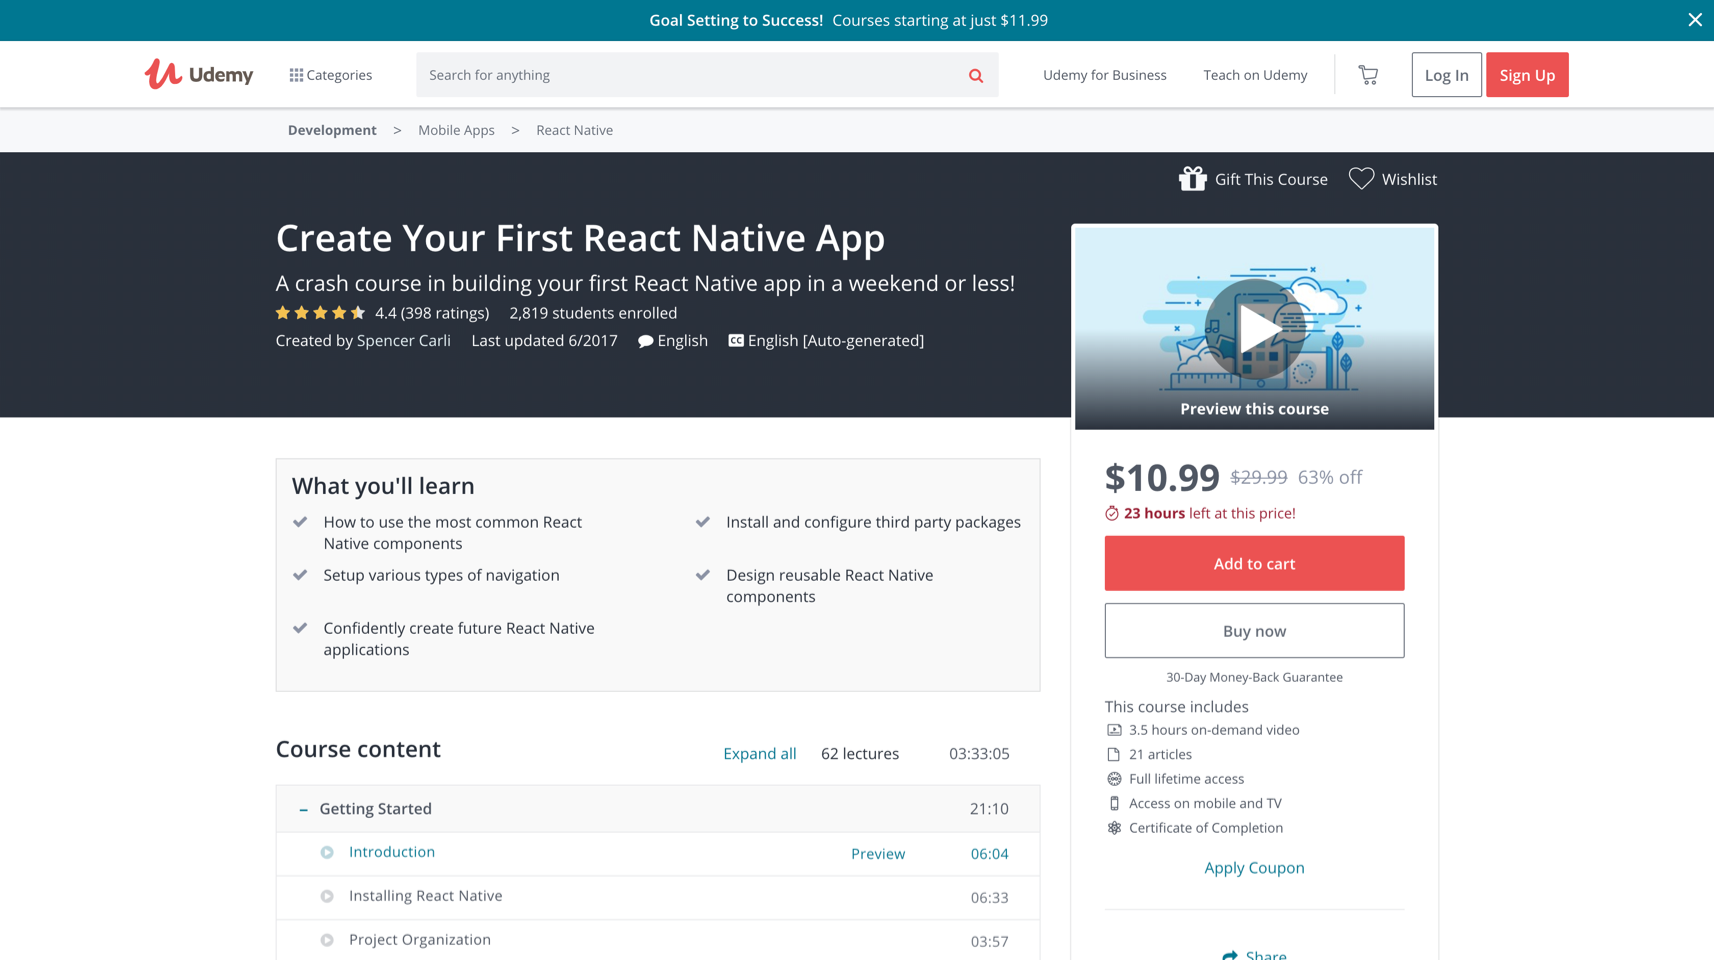Click checkmark beside 'Confidently create future React Native applications'

point(300,628)
